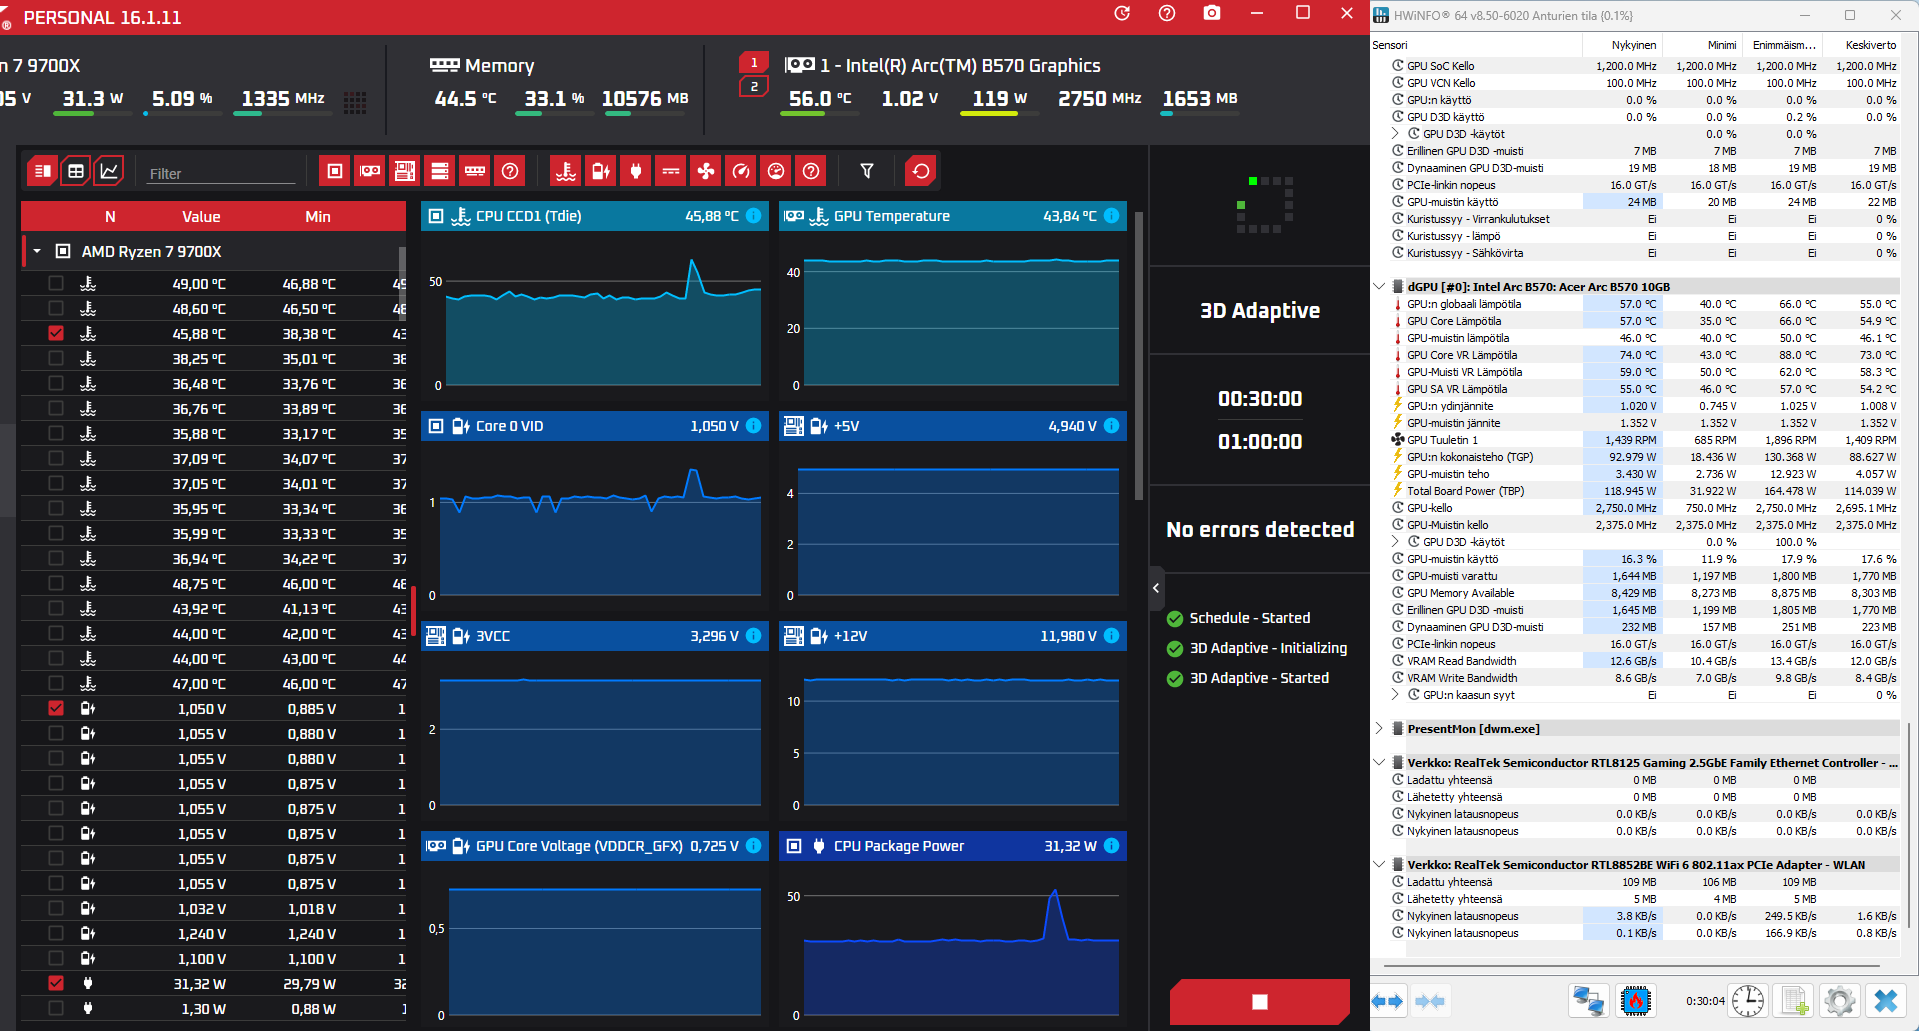The width and height of the screenshot is (1919, 1031).
Task: Switch OCCT monitoring to graph view
Action: pos(109,172)
